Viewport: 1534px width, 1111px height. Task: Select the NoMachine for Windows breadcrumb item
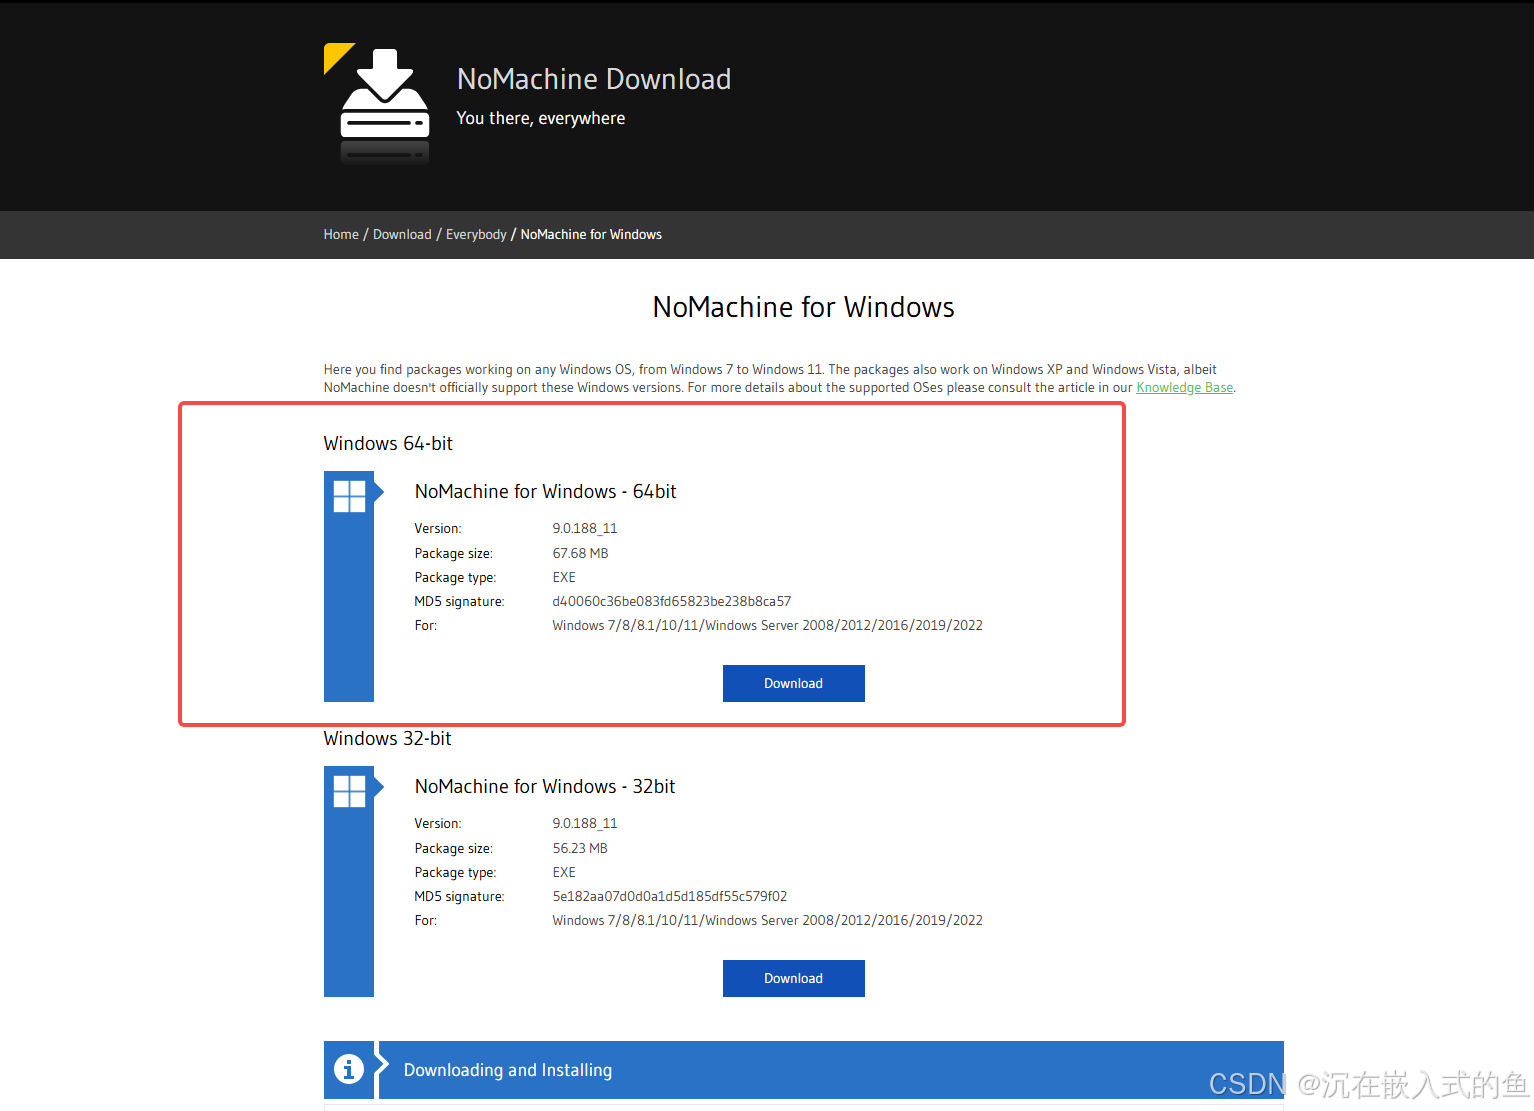(x=591, y=234)
